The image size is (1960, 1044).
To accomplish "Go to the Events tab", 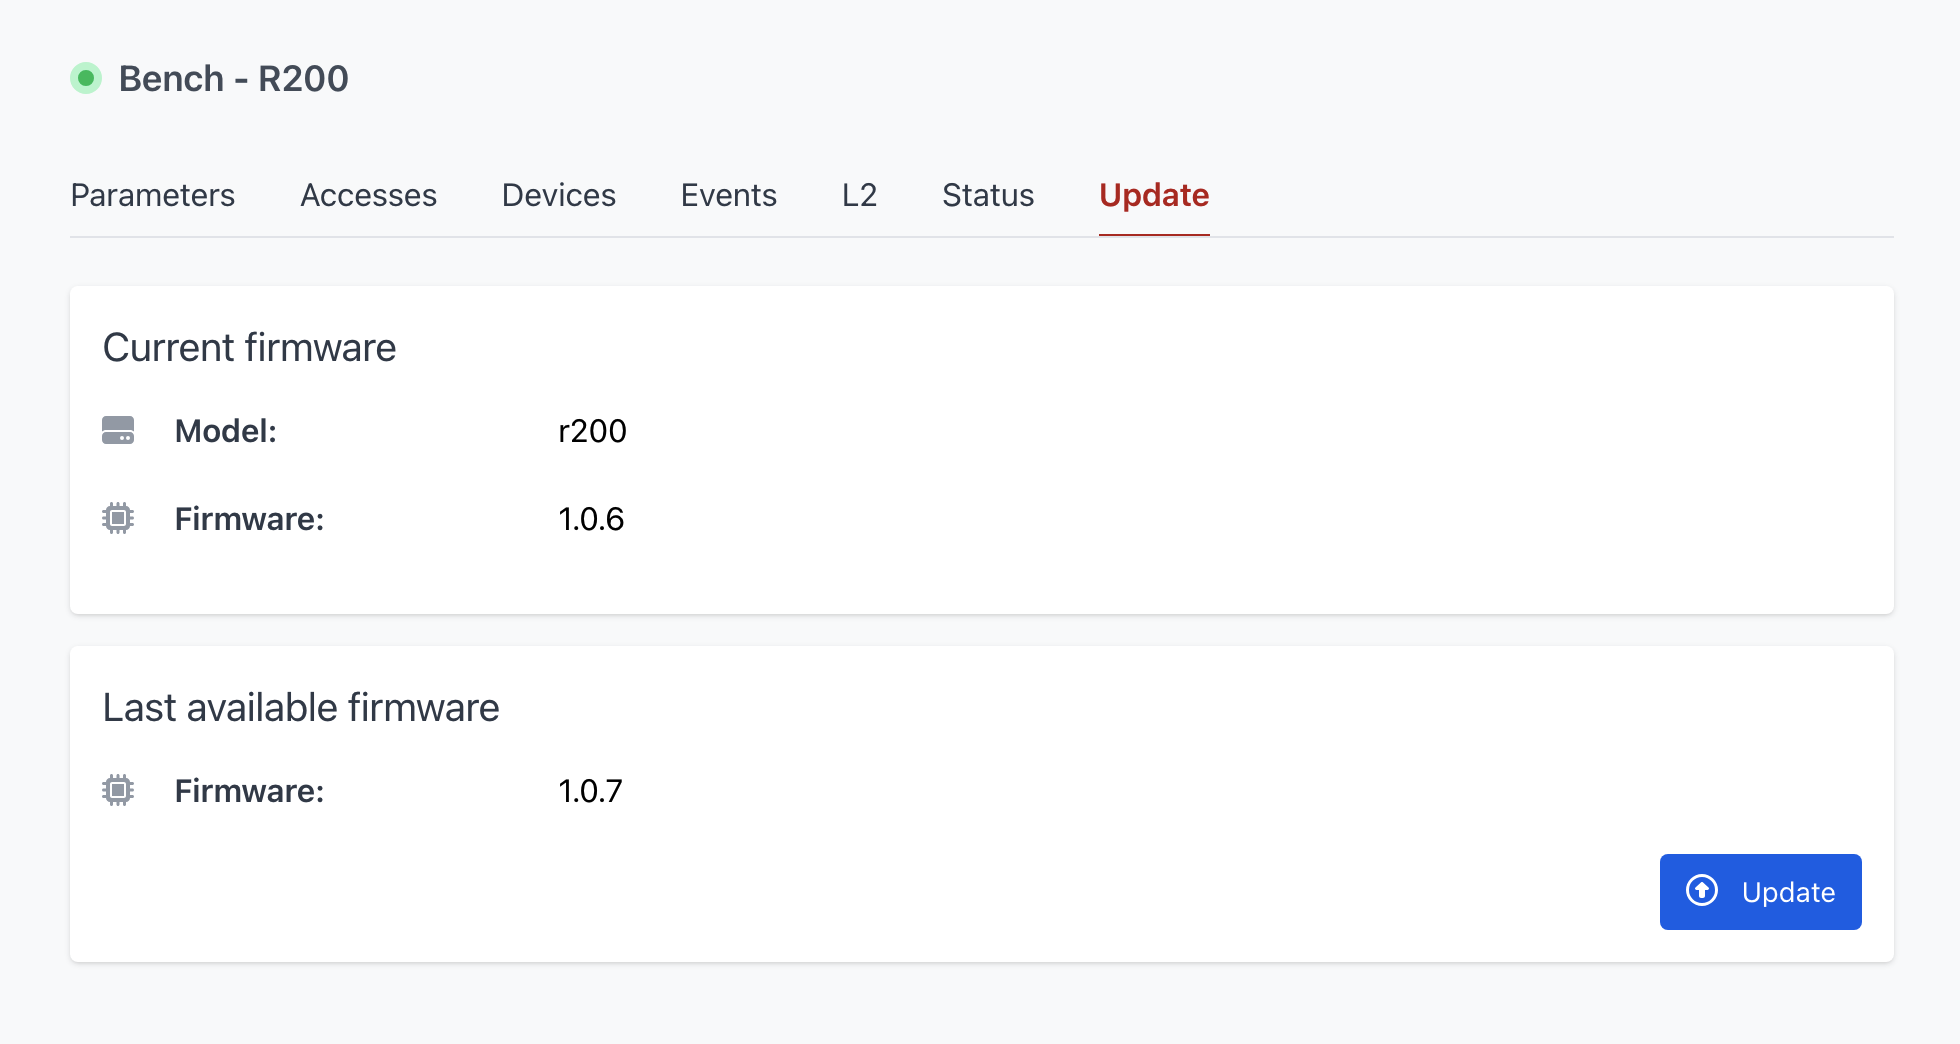I will pyautogui.click(x=729, y=195).
